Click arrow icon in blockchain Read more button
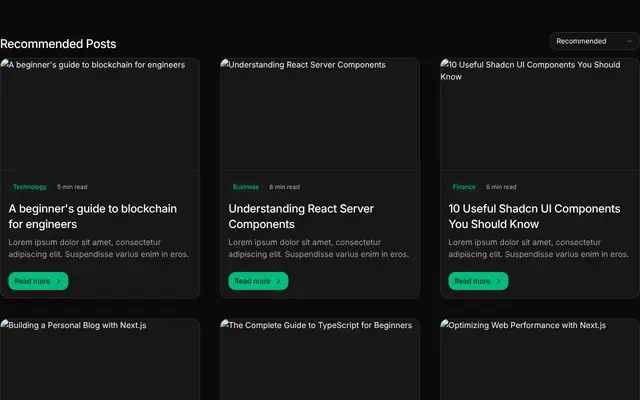Screen dimensions: 640x400 (x=58, y=281)
